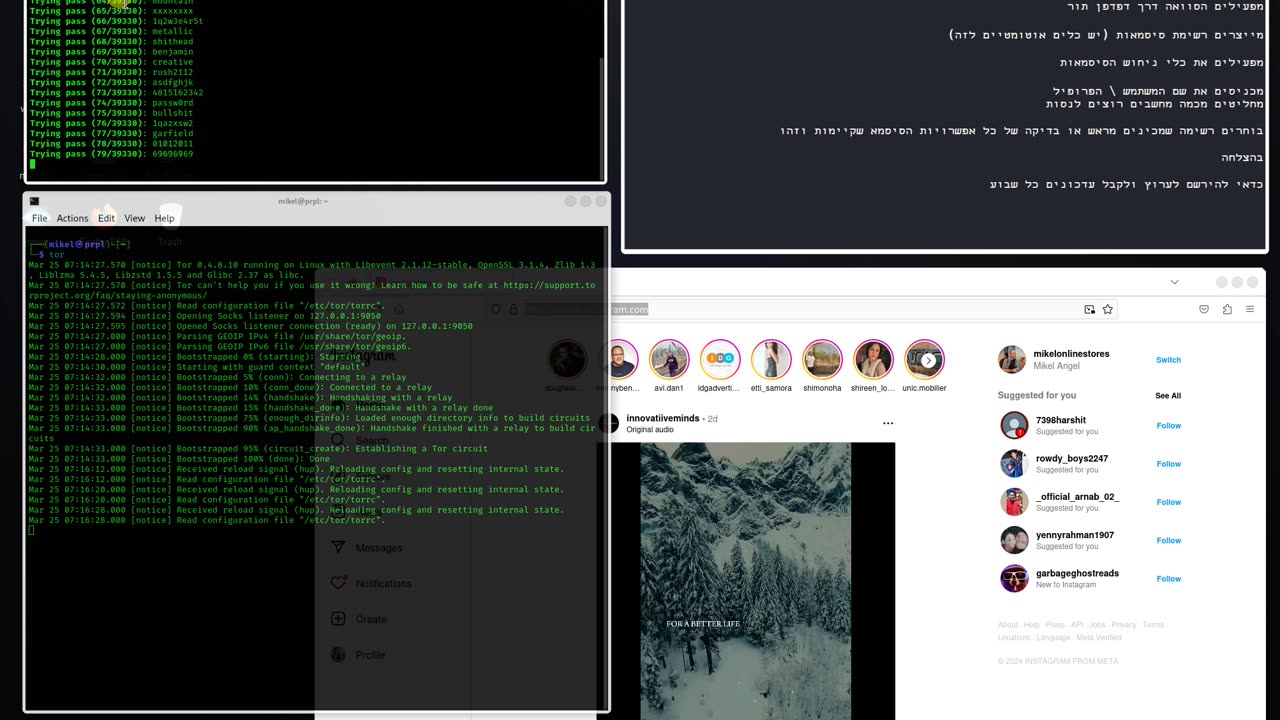Open the Pocket save icon in the browser toolbar

[1204, 310]
